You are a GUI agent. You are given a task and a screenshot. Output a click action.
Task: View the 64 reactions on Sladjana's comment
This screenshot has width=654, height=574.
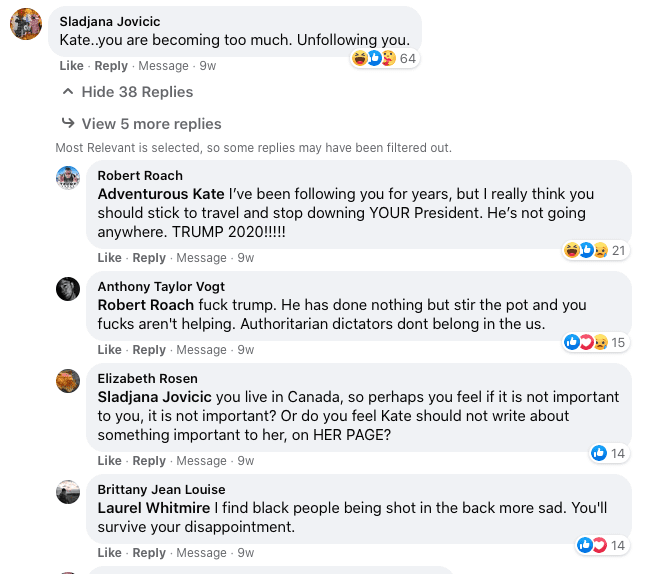click(384, 58)
